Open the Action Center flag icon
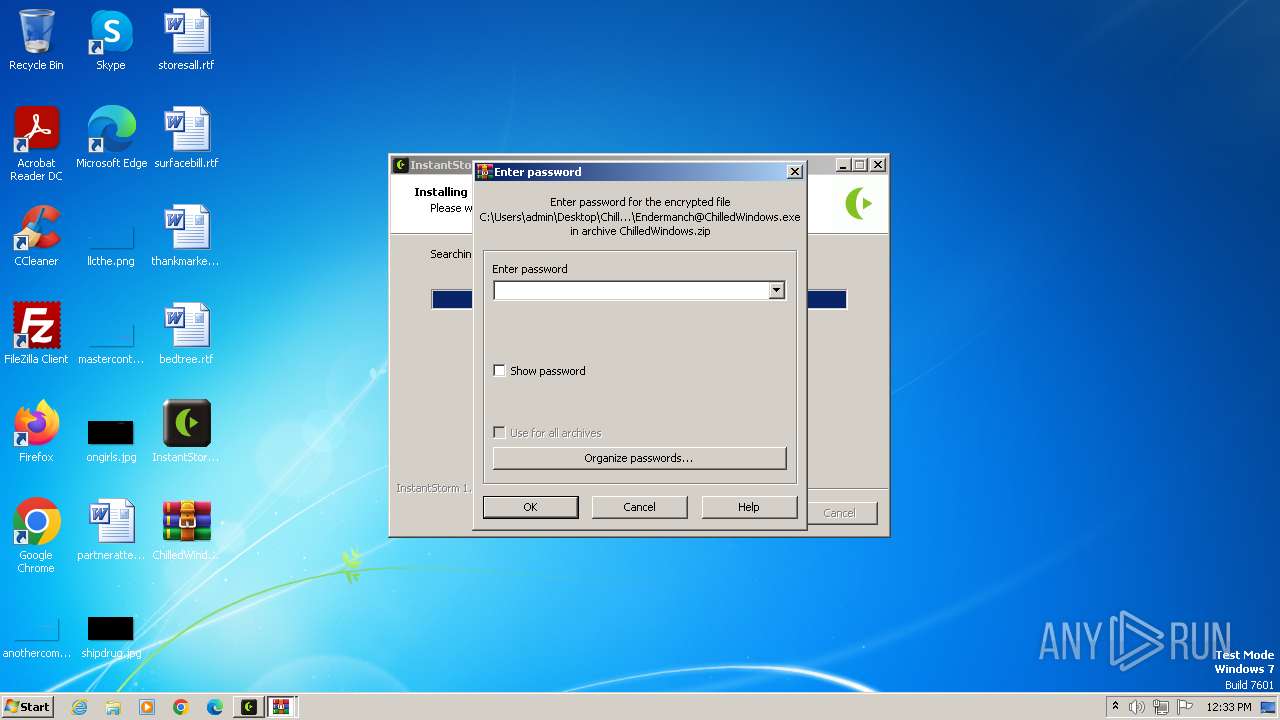 [x=1185, y=707]
